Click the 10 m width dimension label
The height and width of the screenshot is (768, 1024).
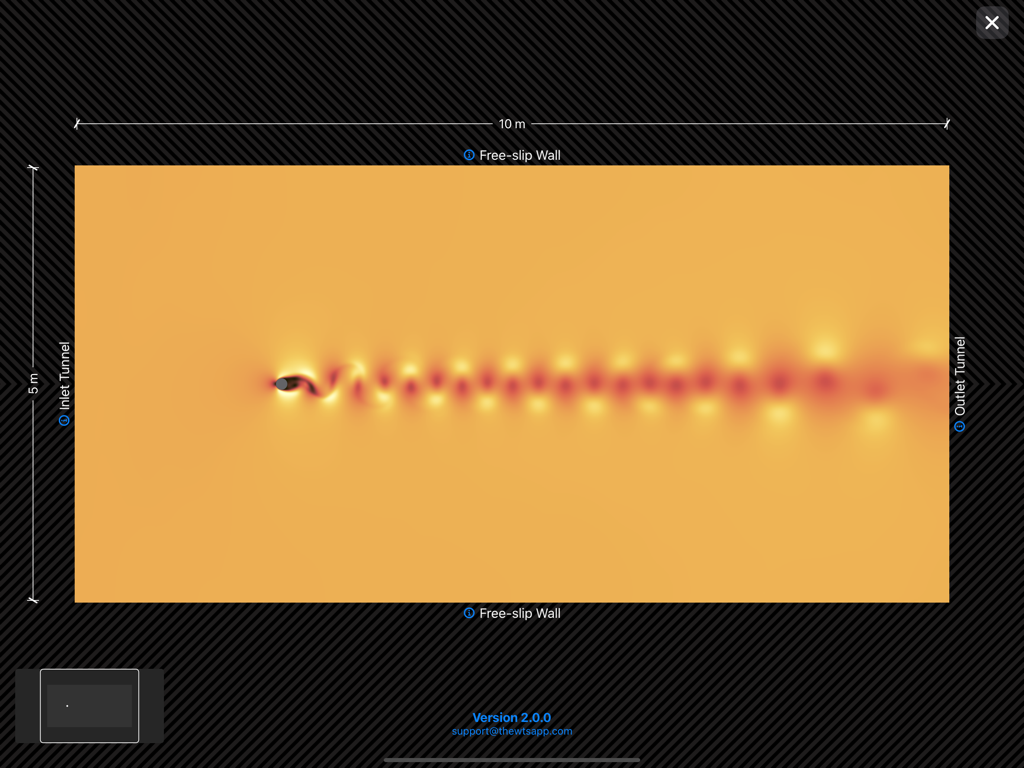[512, 123]
